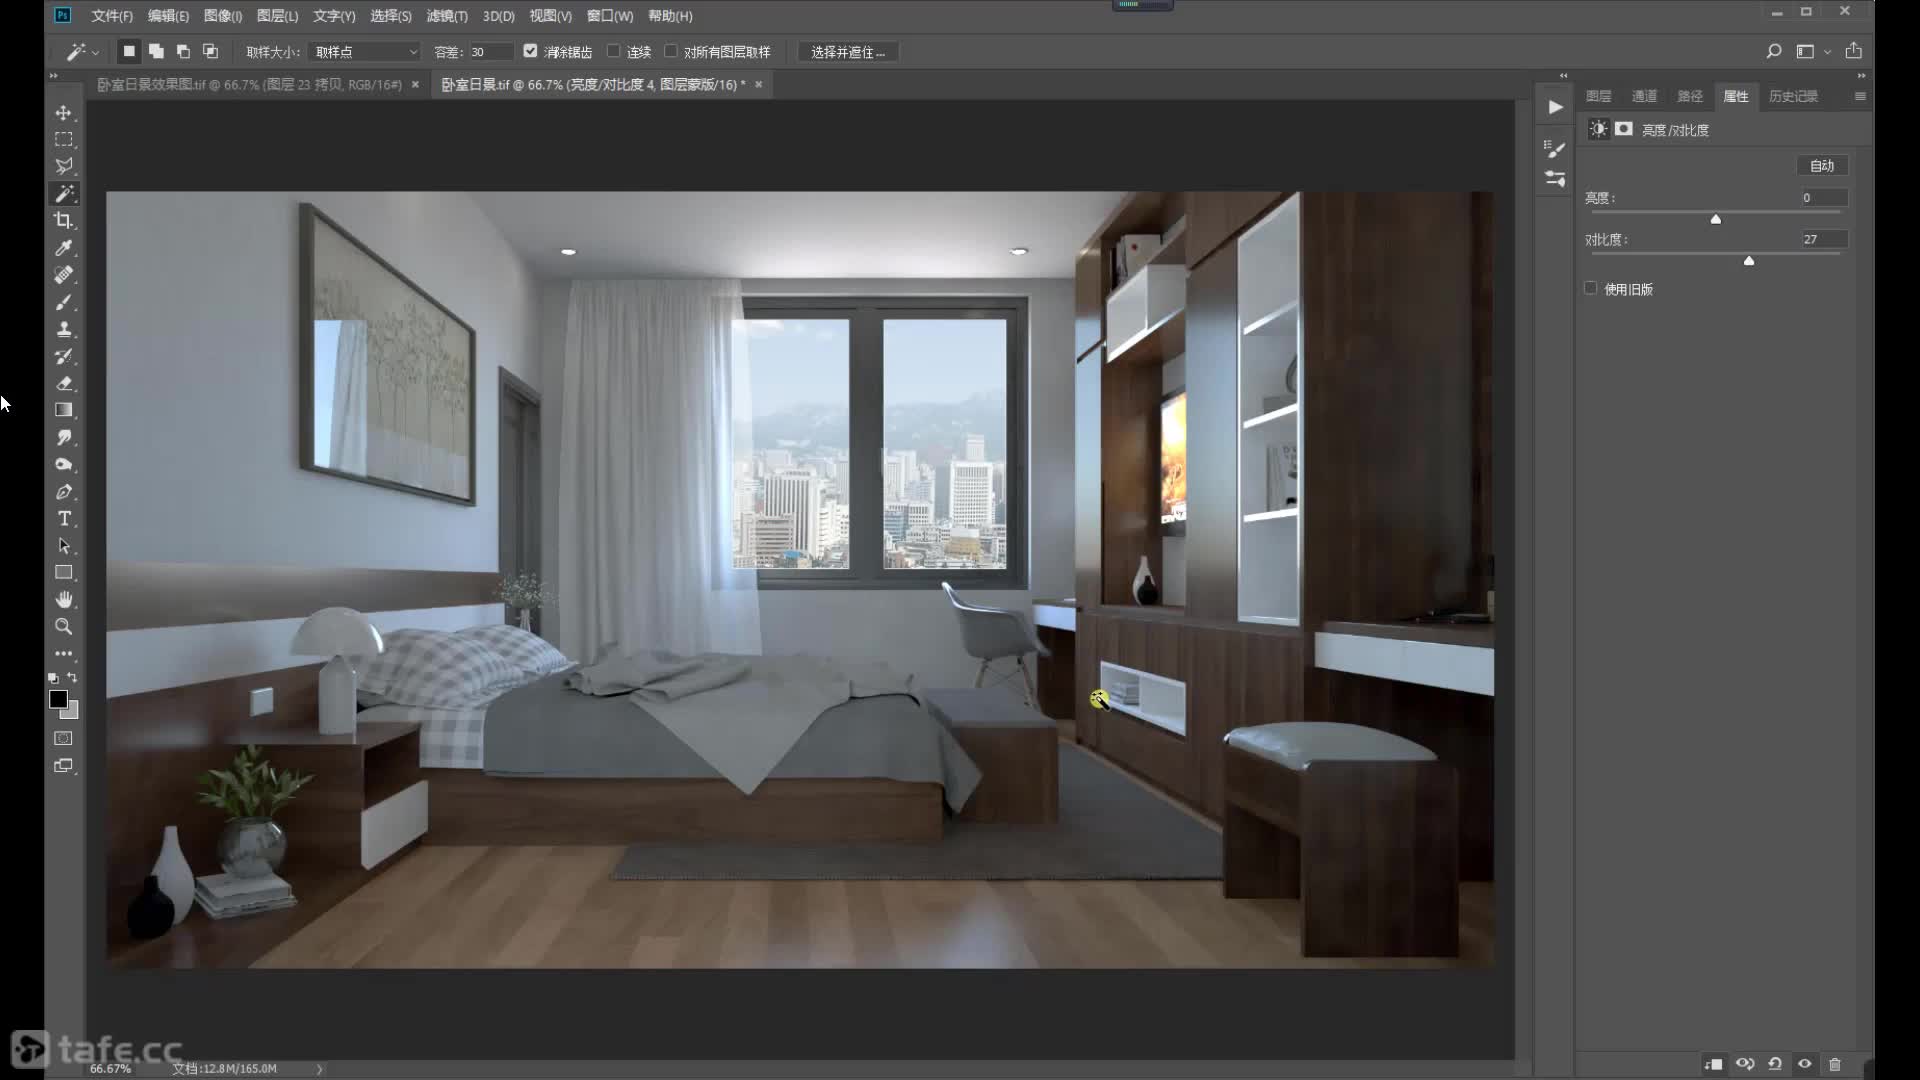The image size is (1920, 1080).
Task: Click the Subtract from Selection icon
Action: click(x=183, y=51)
